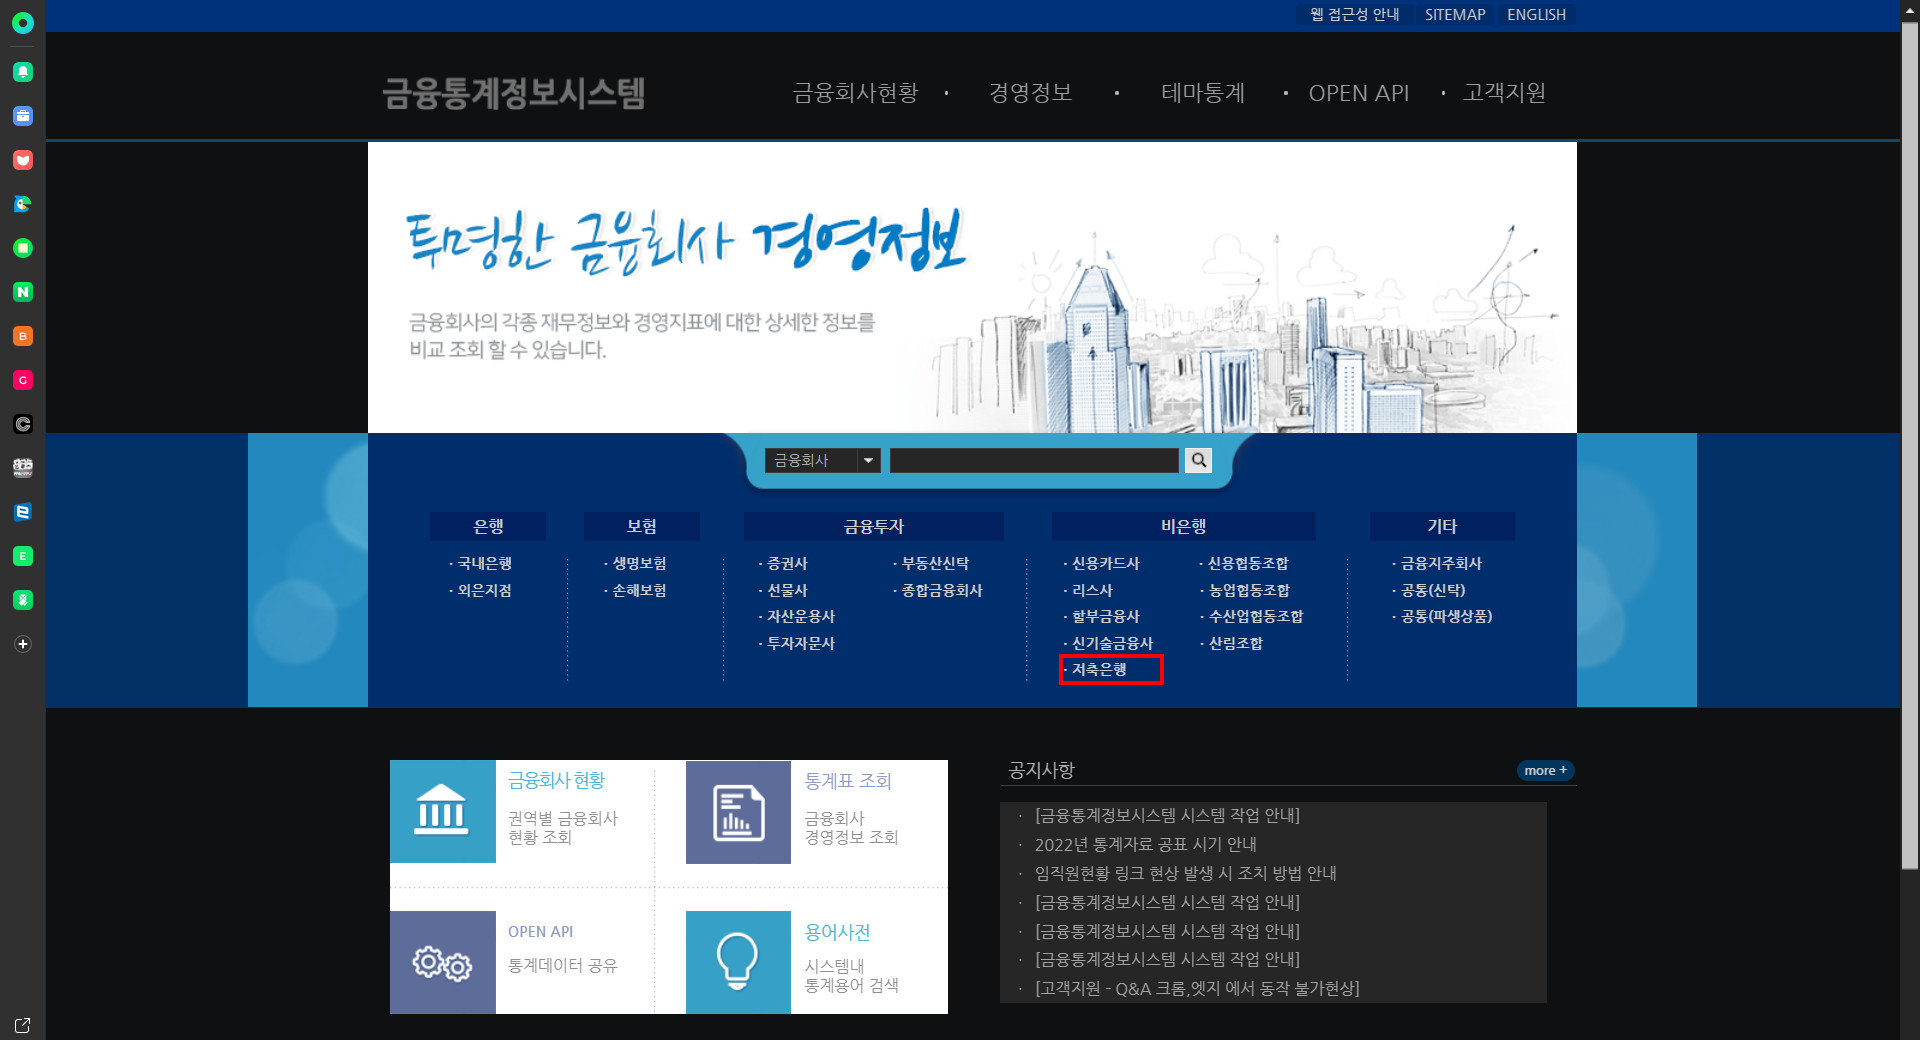The height and width of the screenshot is (1040, 1920).
Task: Click the search text input field
Action: [1034, 460]
